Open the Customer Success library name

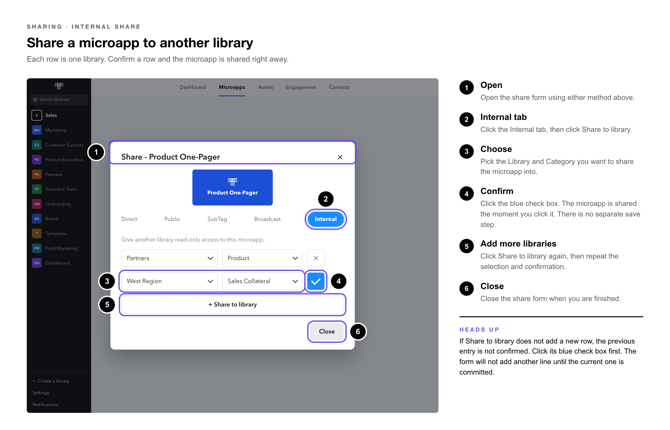point(64,145)
